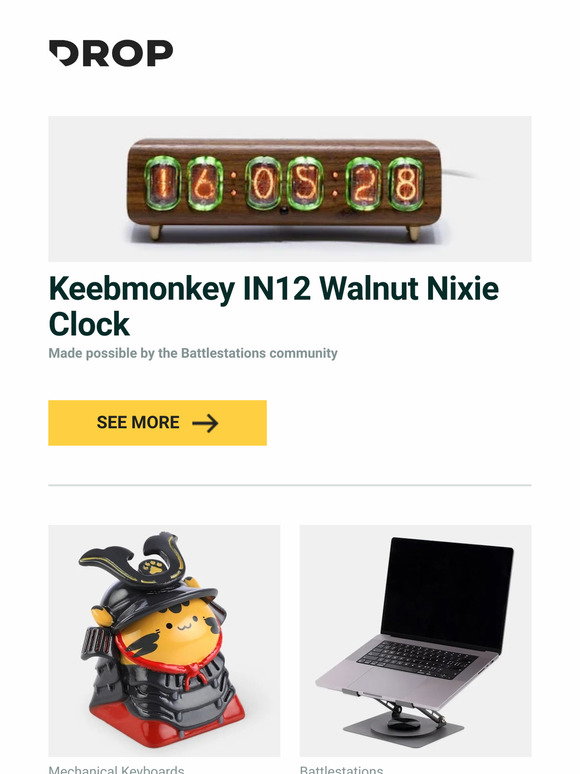580x774 pixels.
Task: Open the SEE MORE yellow button
Action: (157, 423)
